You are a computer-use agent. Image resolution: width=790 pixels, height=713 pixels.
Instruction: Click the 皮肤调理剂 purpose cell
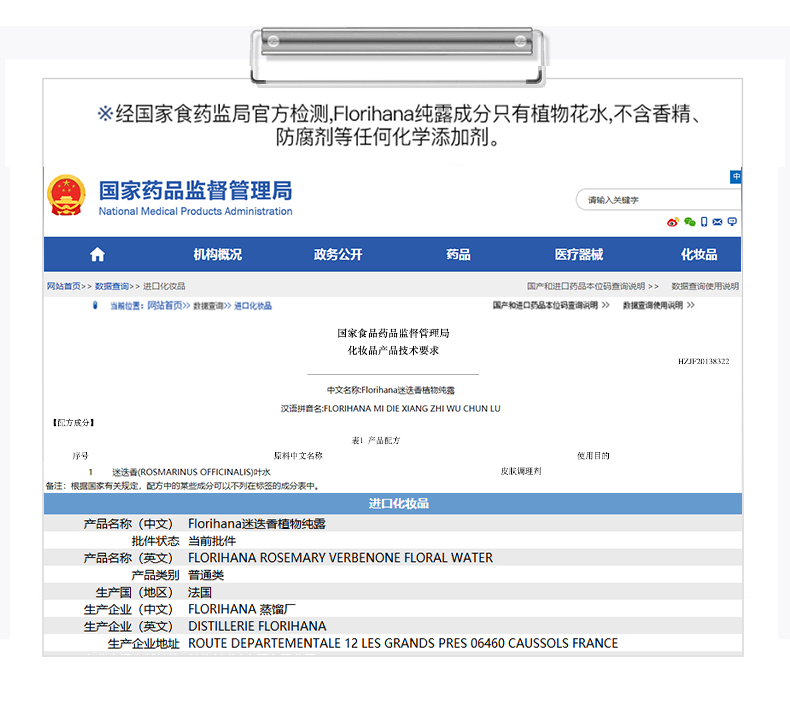coord(521,471)
